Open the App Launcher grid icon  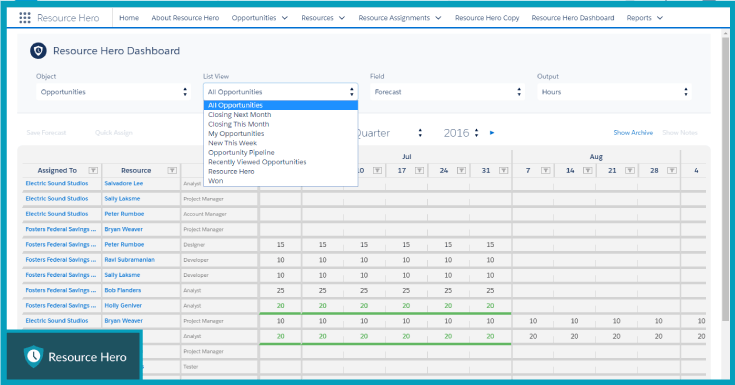tap(25, 18)
